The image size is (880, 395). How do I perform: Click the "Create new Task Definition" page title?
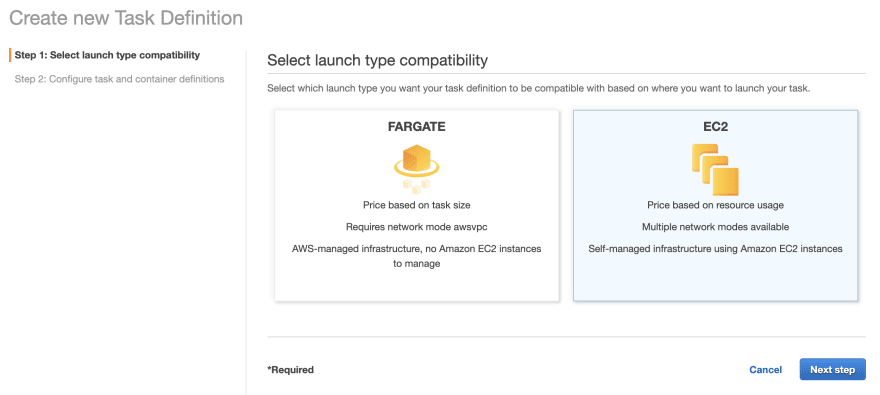point(126,18)
